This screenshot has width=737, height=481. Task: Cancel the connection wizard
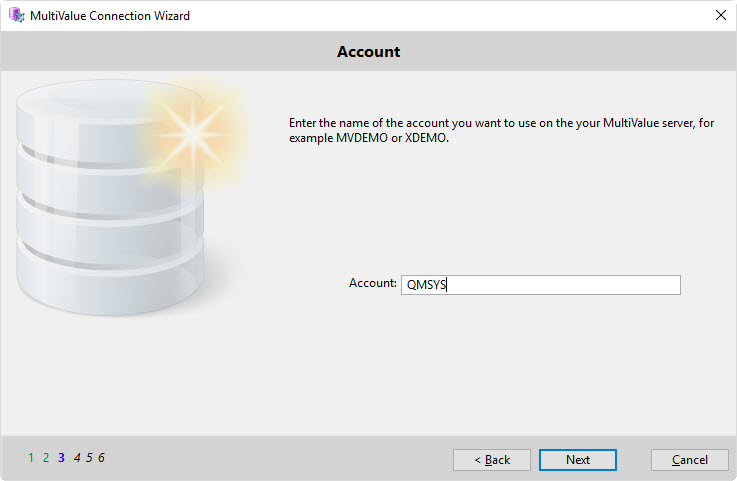point(690,459)
